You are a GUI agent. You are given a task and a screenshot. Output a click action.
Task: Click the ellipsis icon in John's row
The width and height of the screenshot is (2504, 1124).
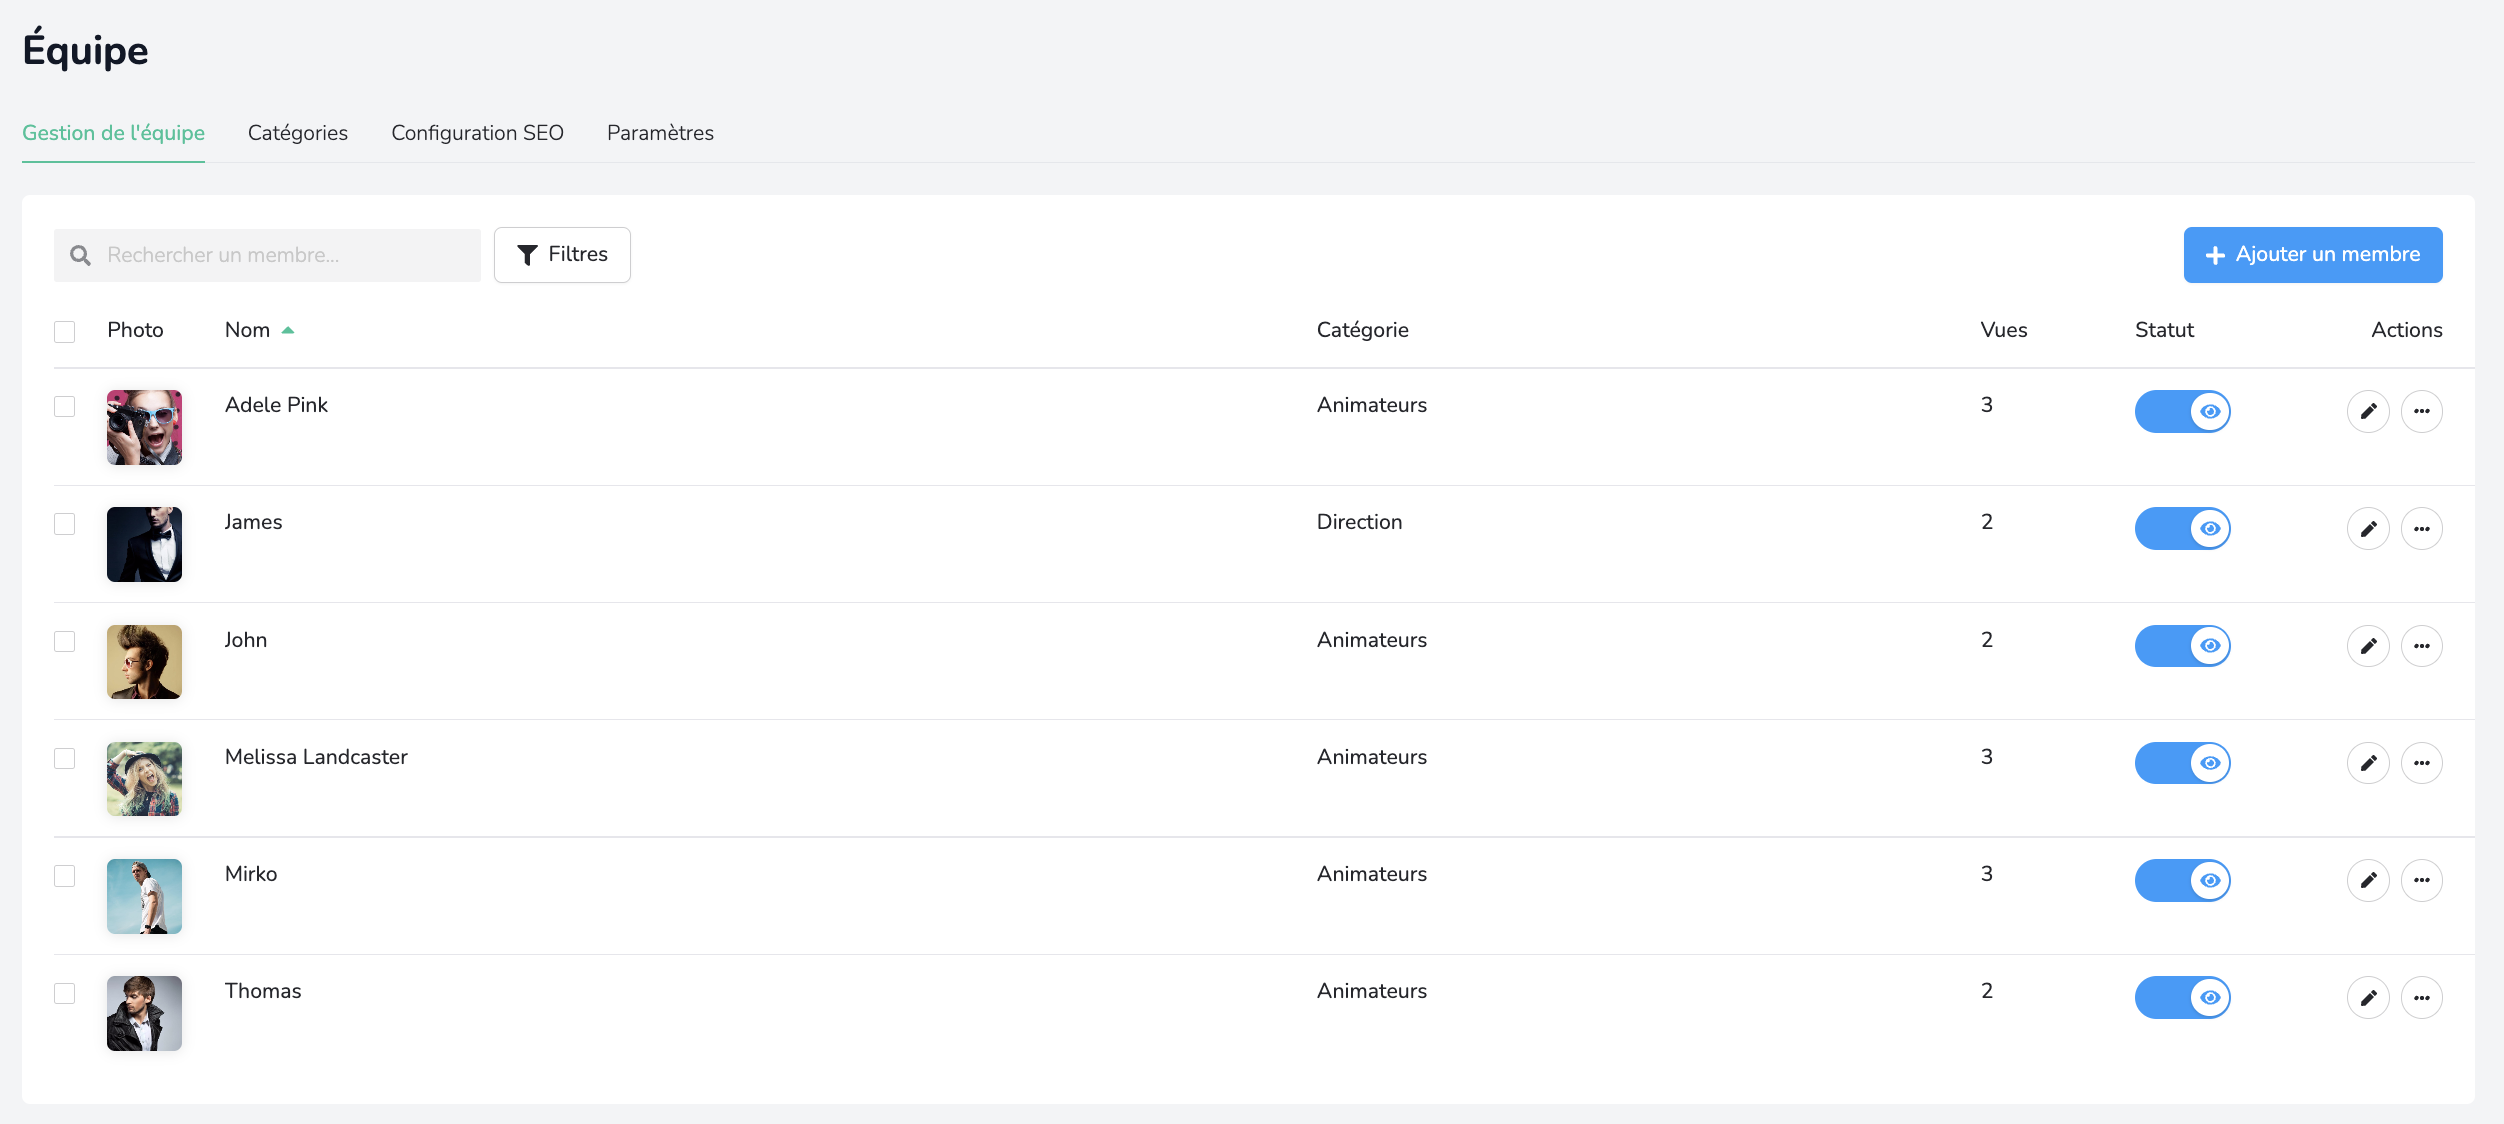click(2421, 646)
